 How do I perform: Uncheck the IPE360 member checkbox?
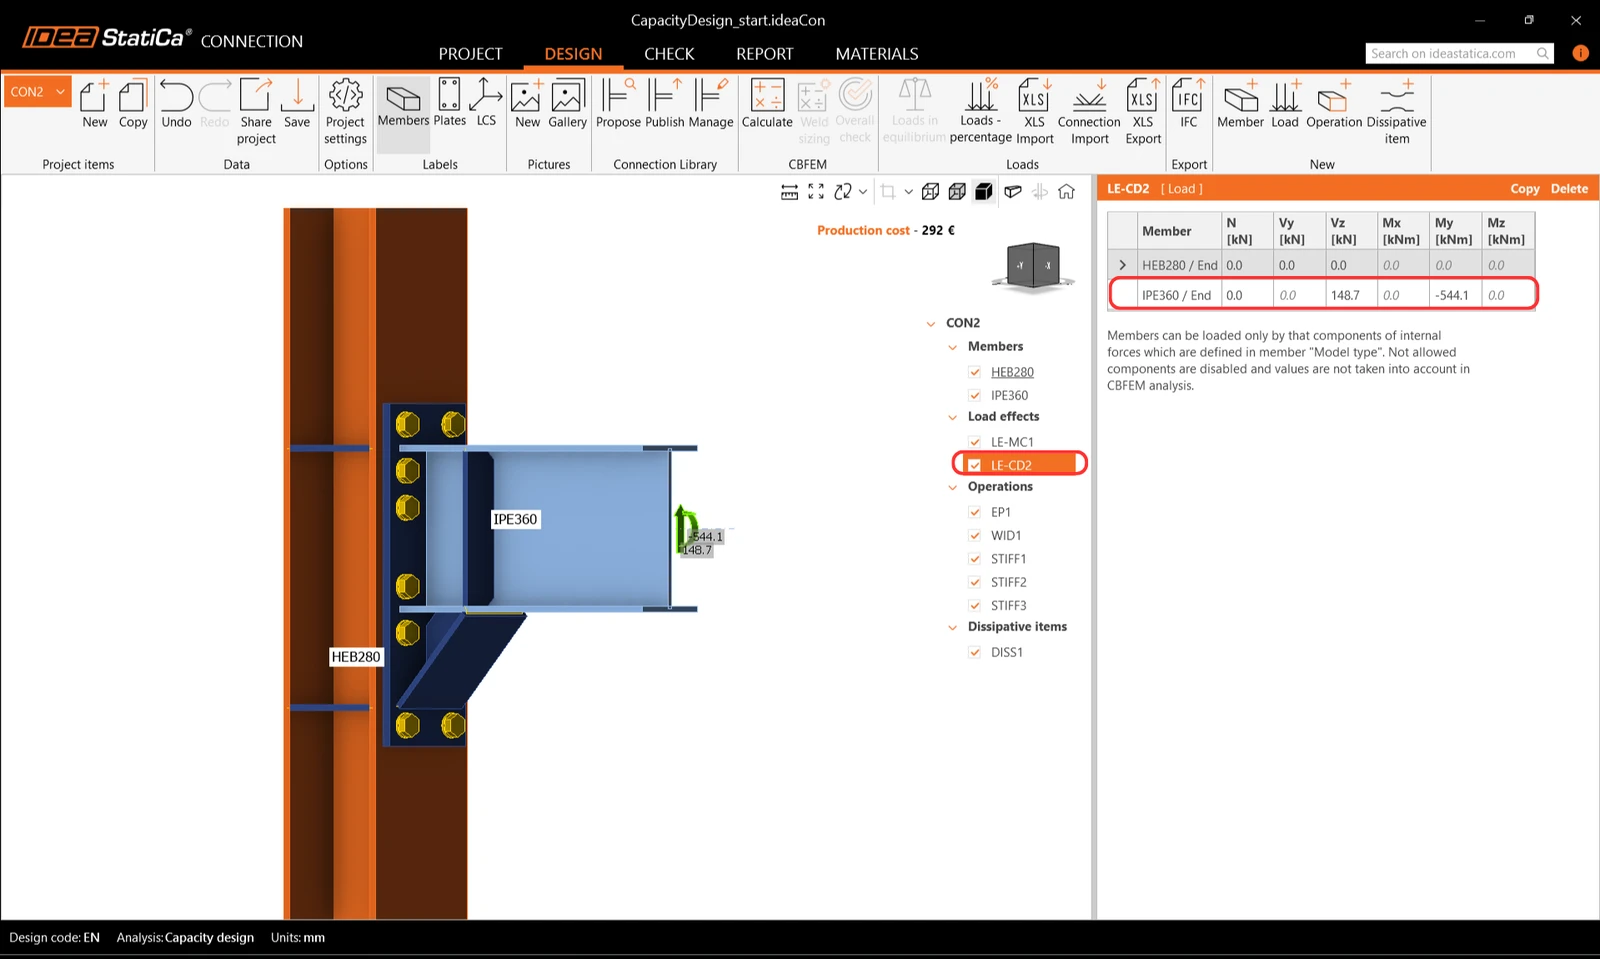click(x=975, y=395)
